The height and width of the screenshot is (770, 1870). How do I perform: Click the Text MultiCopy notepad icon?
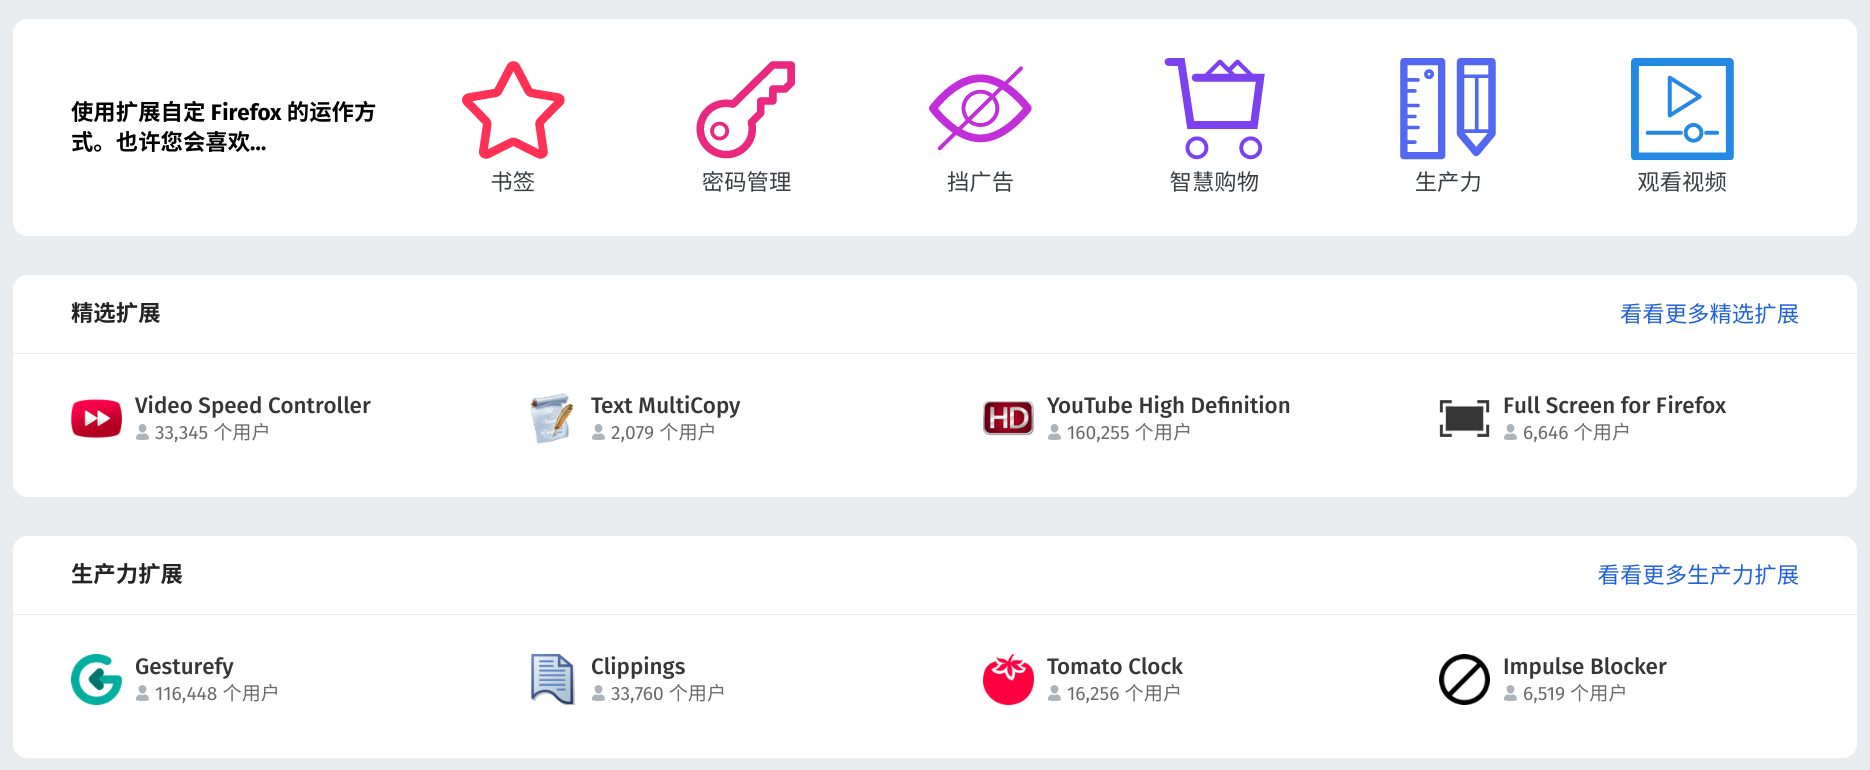552,418
